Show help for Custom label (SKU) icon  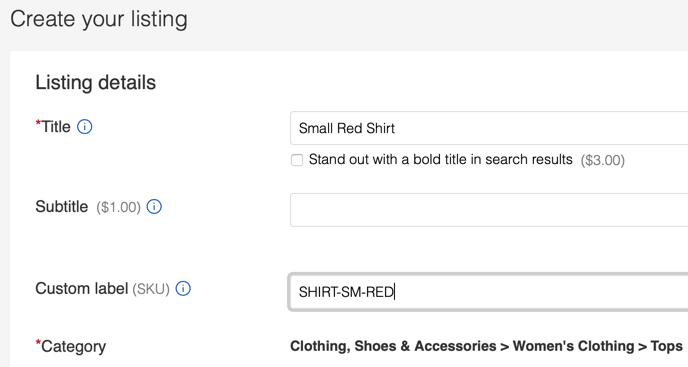[x=183, y=288]
